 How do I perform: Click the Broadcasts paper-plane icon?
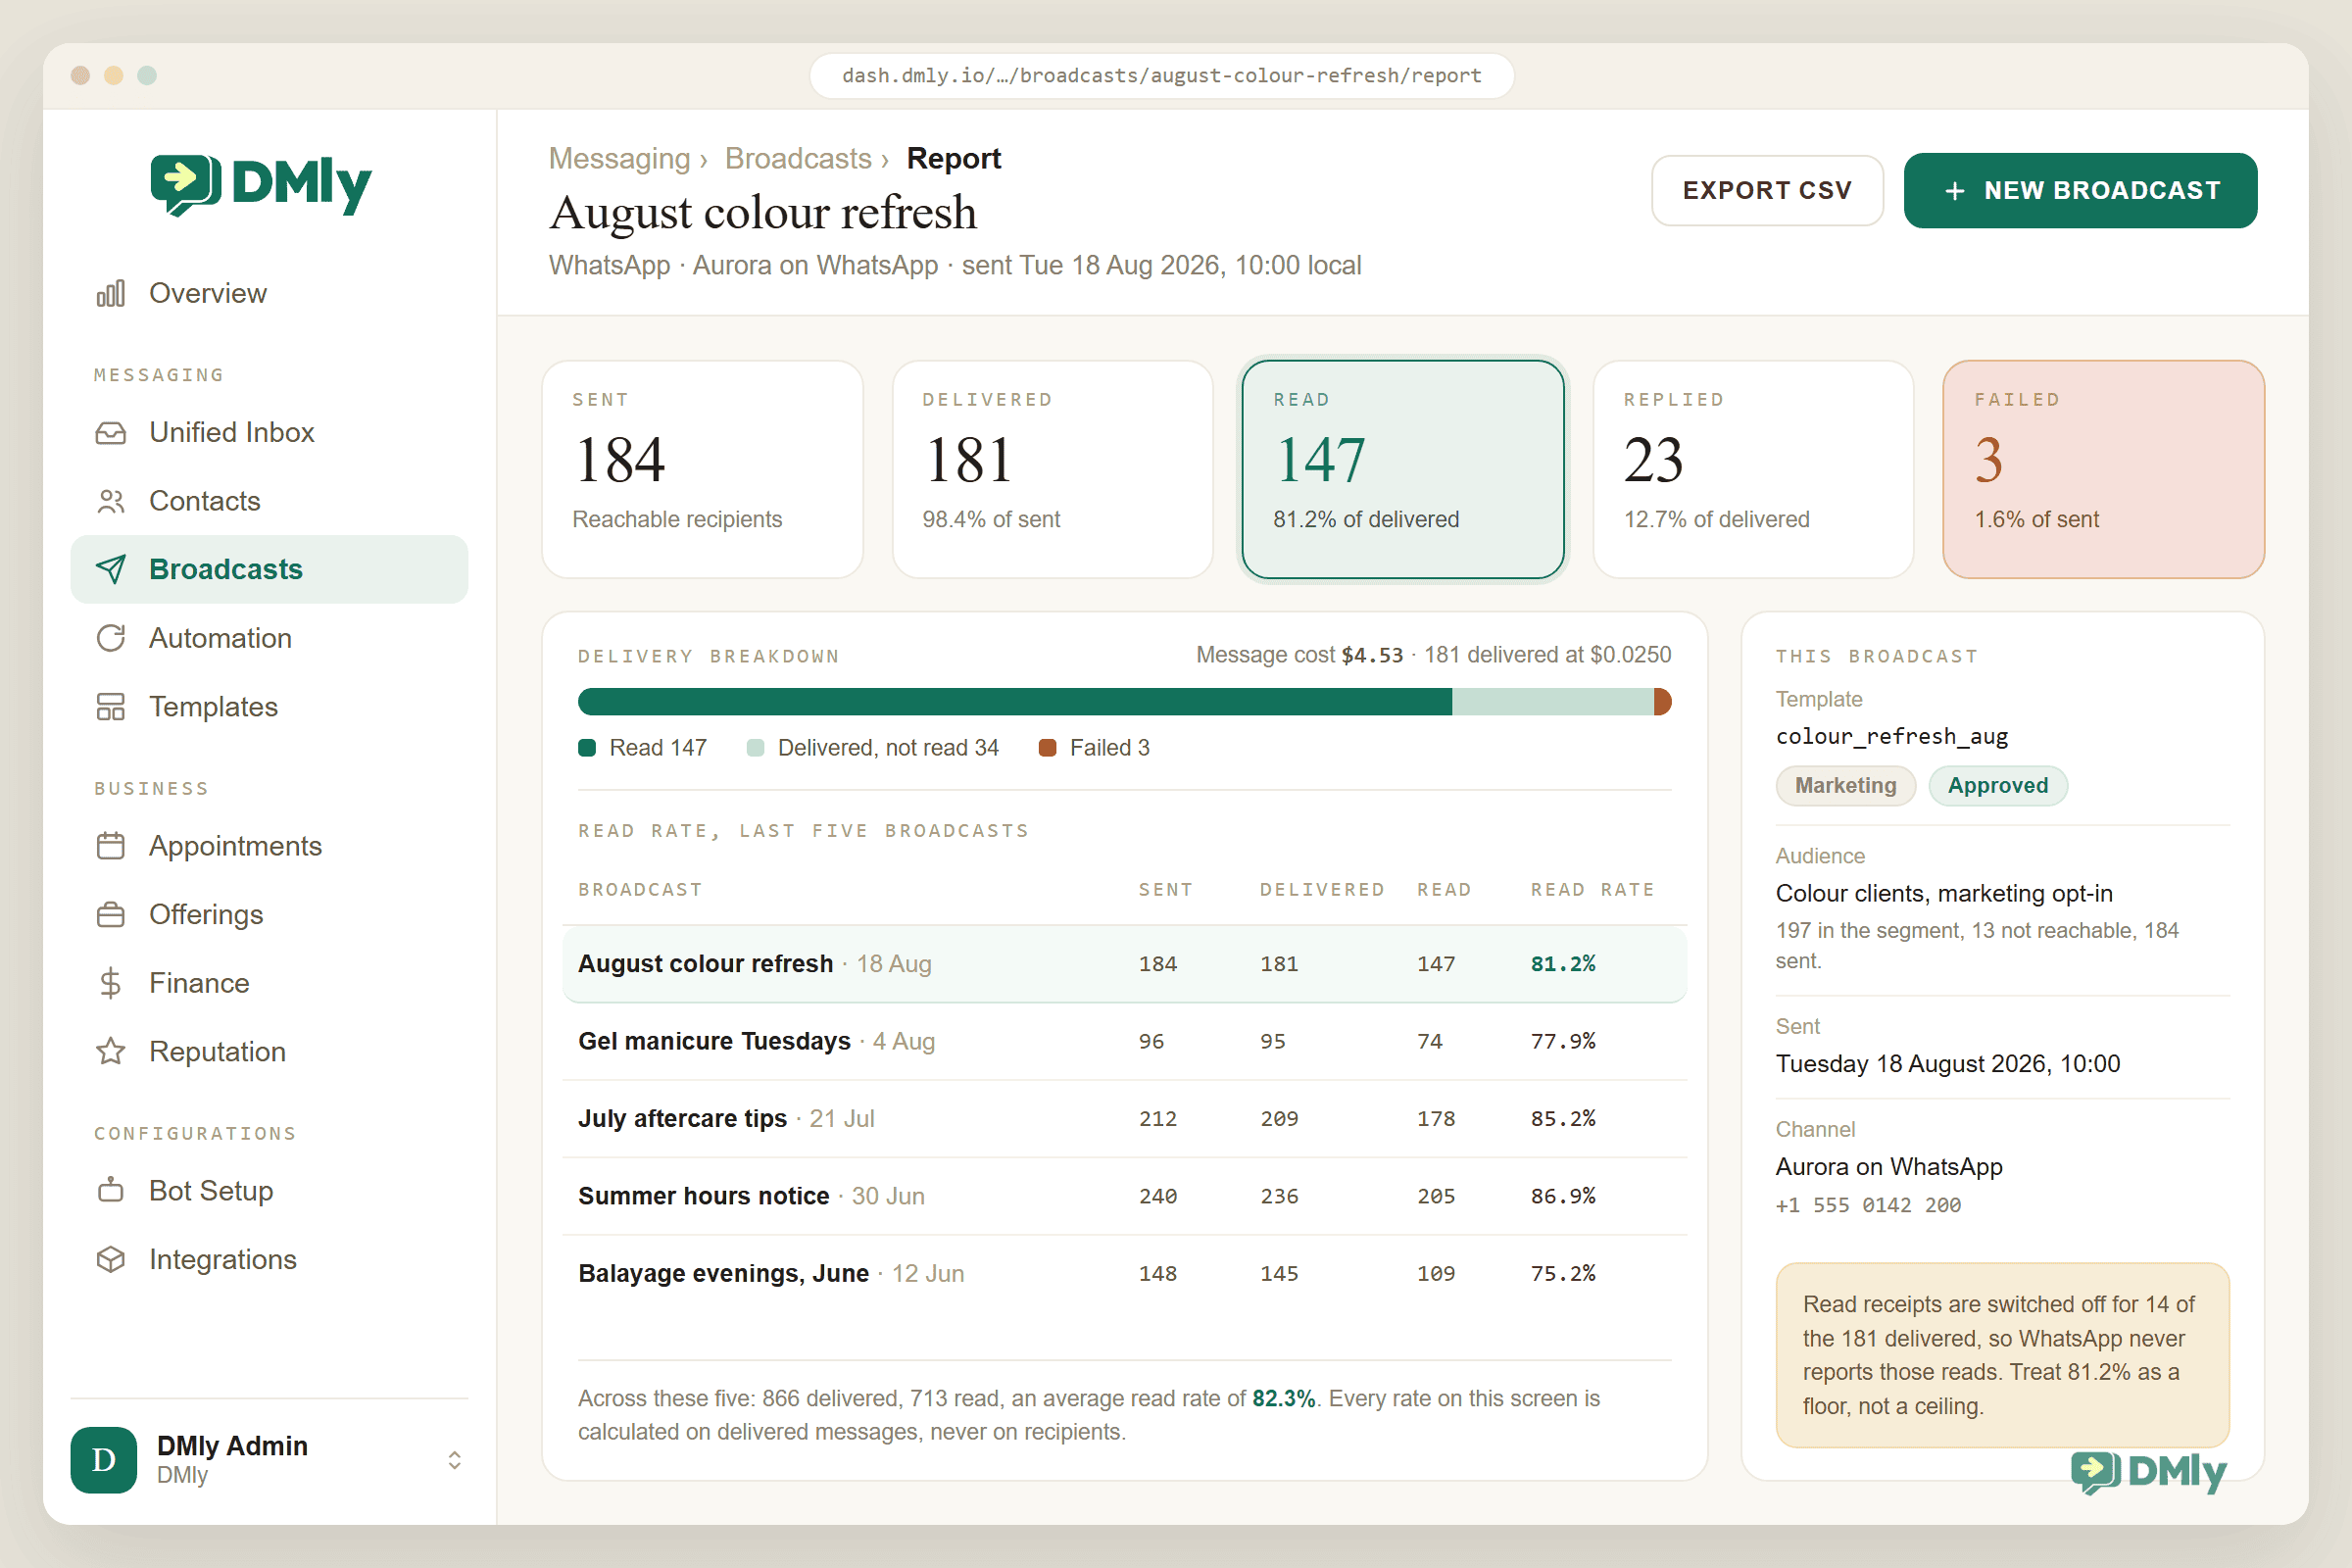pos(111,569)
